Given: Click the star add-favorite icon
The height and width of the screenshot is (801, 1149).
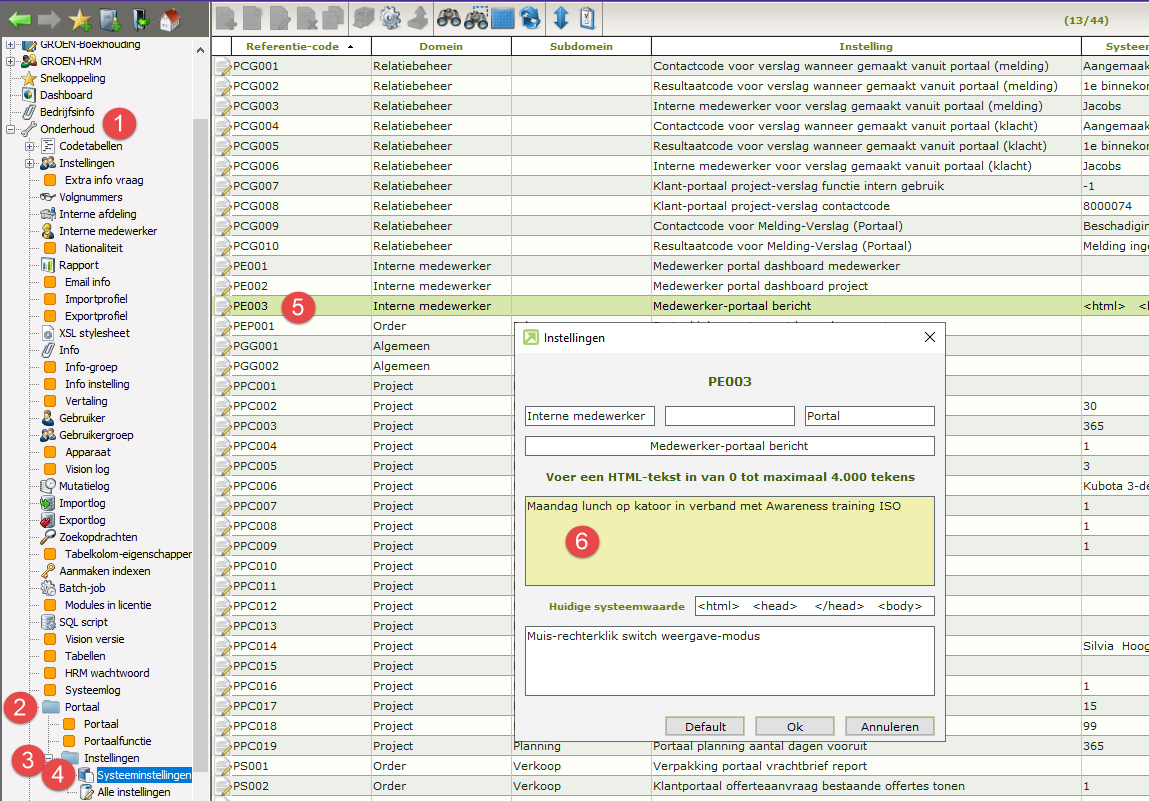Looking at the screenshot, I should tap(80, 17).
